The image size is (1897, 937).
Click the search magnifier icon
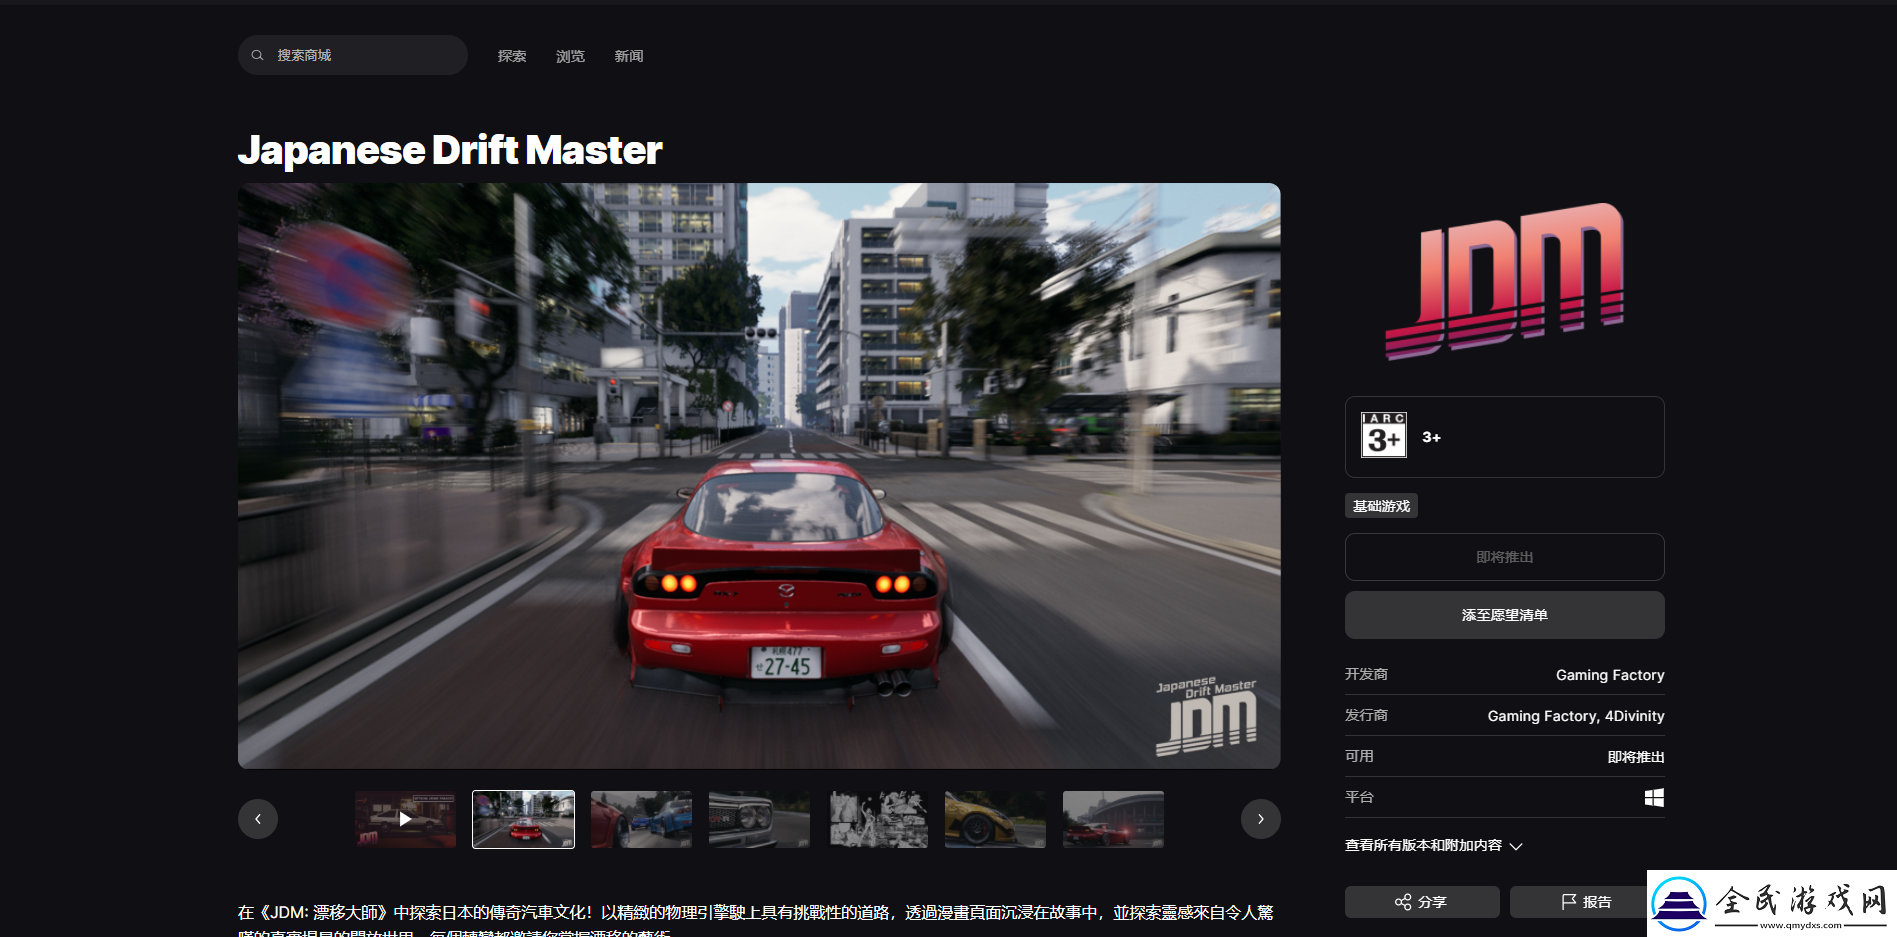[x=257, y=56]
